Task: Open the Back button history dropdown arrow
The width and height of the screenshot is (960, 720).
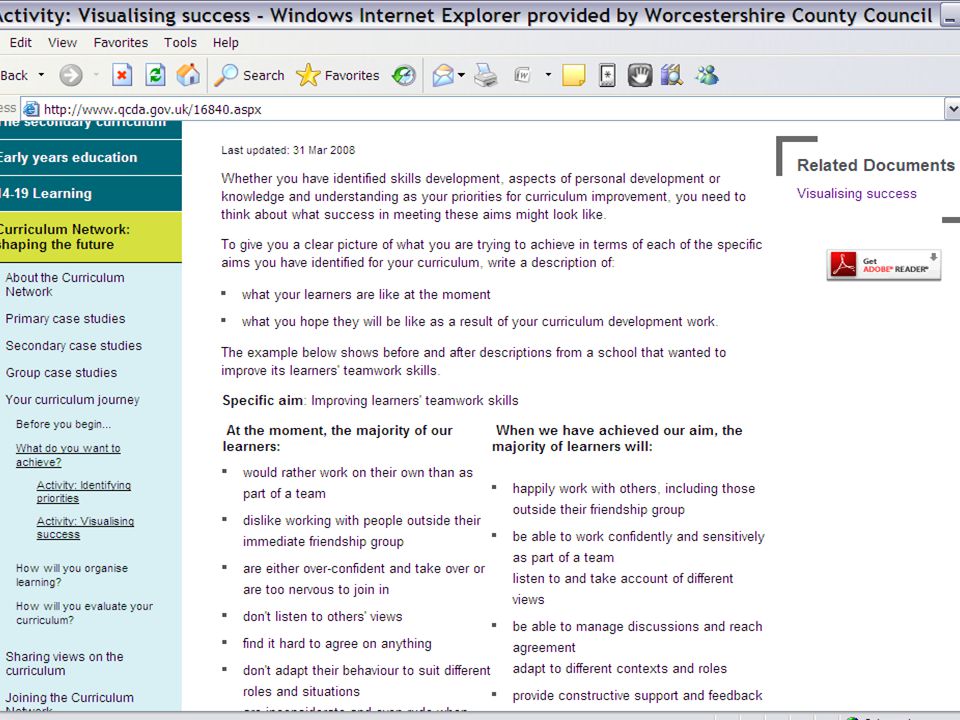Action: click(x=42, y=75)
